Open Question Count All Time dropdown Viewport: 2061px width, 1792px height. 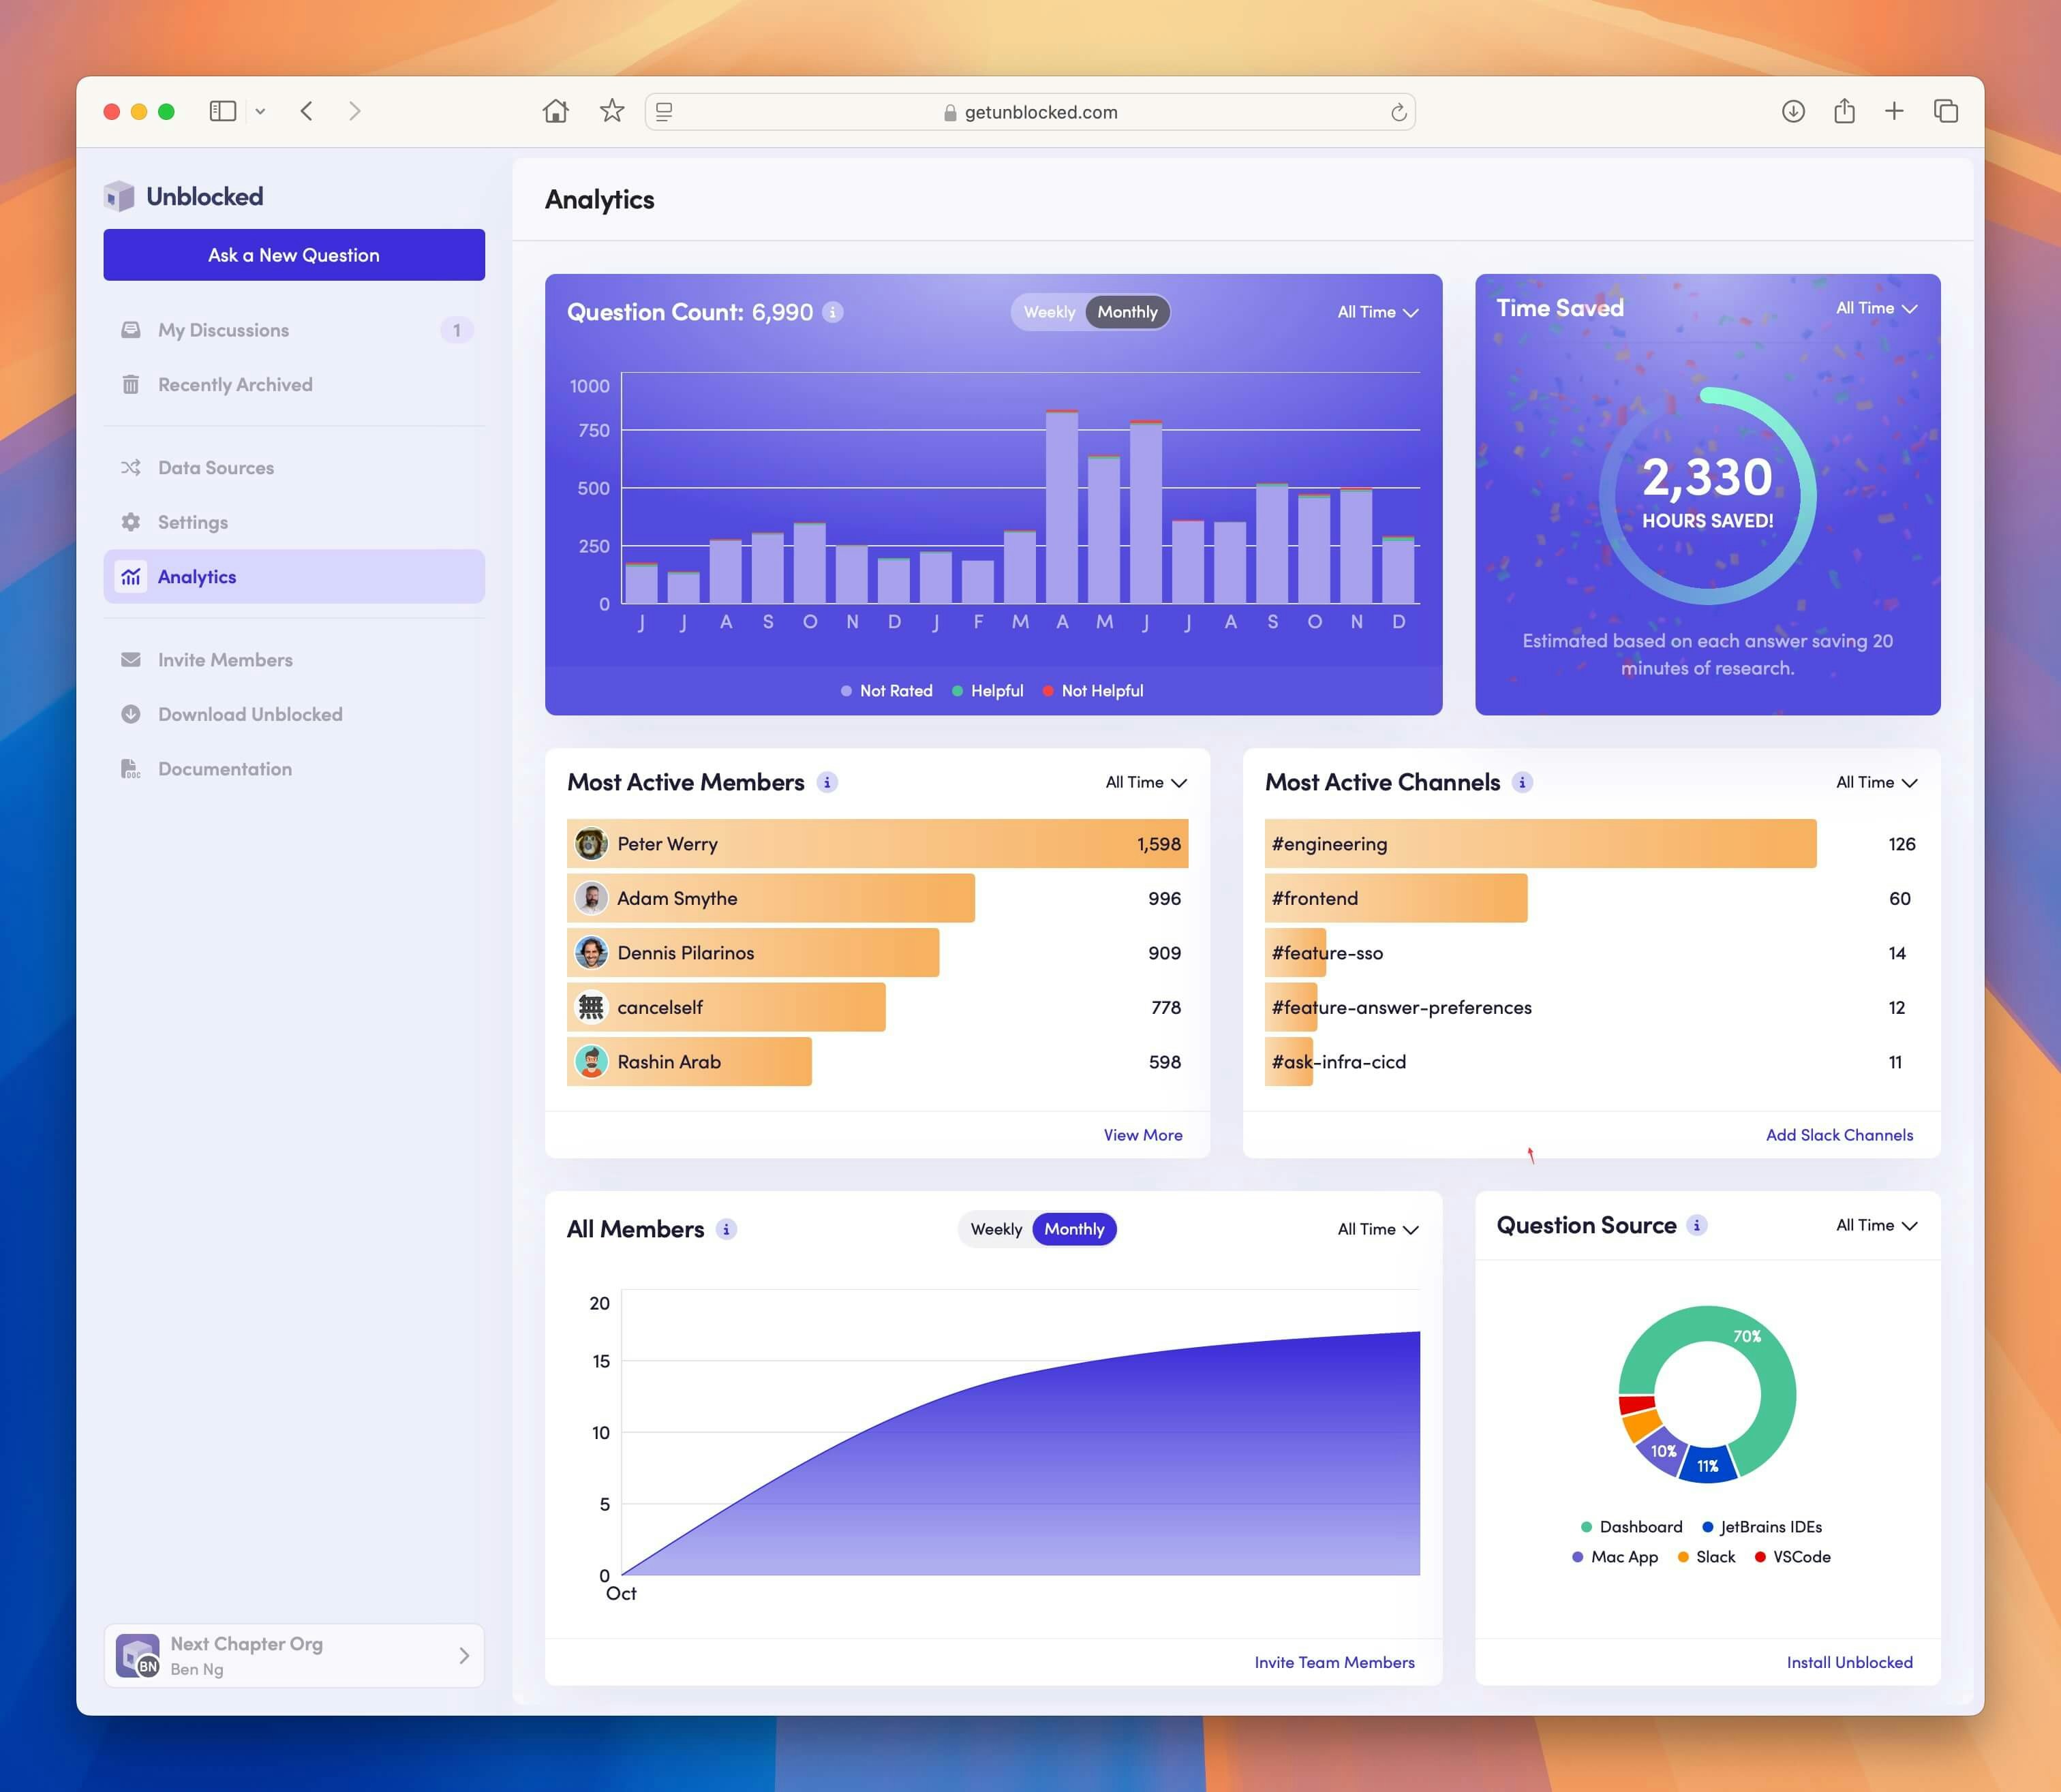click(1378, 312)
